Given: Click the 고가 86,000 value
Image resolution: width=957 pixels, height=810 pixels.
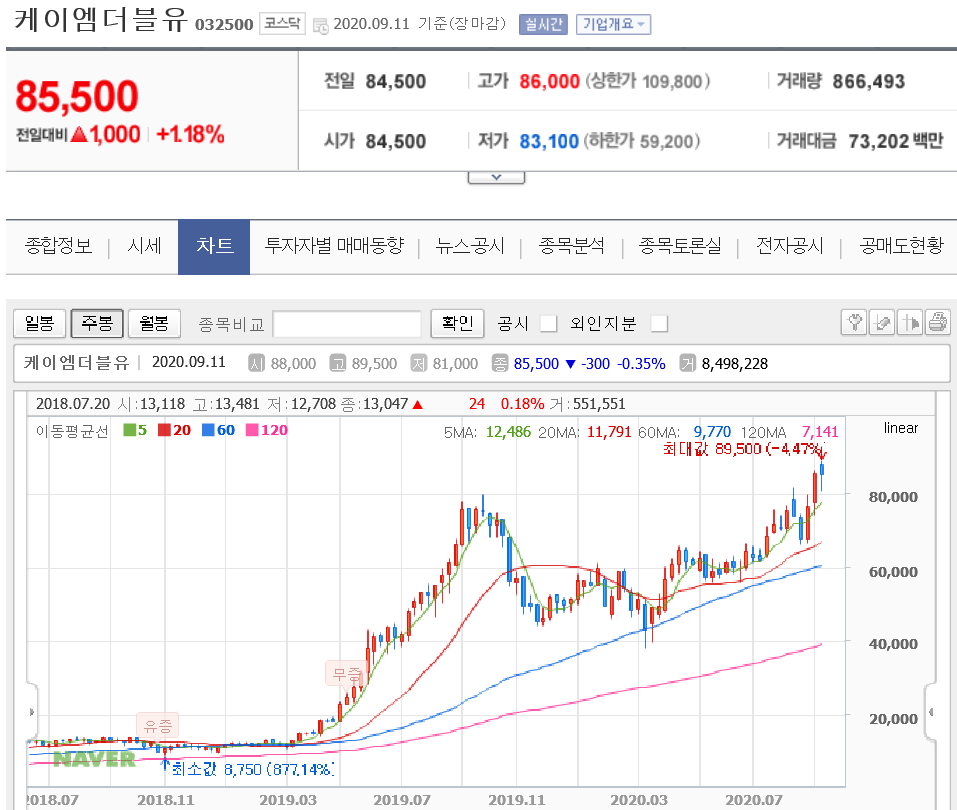Looking at the screenshot, I should pos(549,81).
